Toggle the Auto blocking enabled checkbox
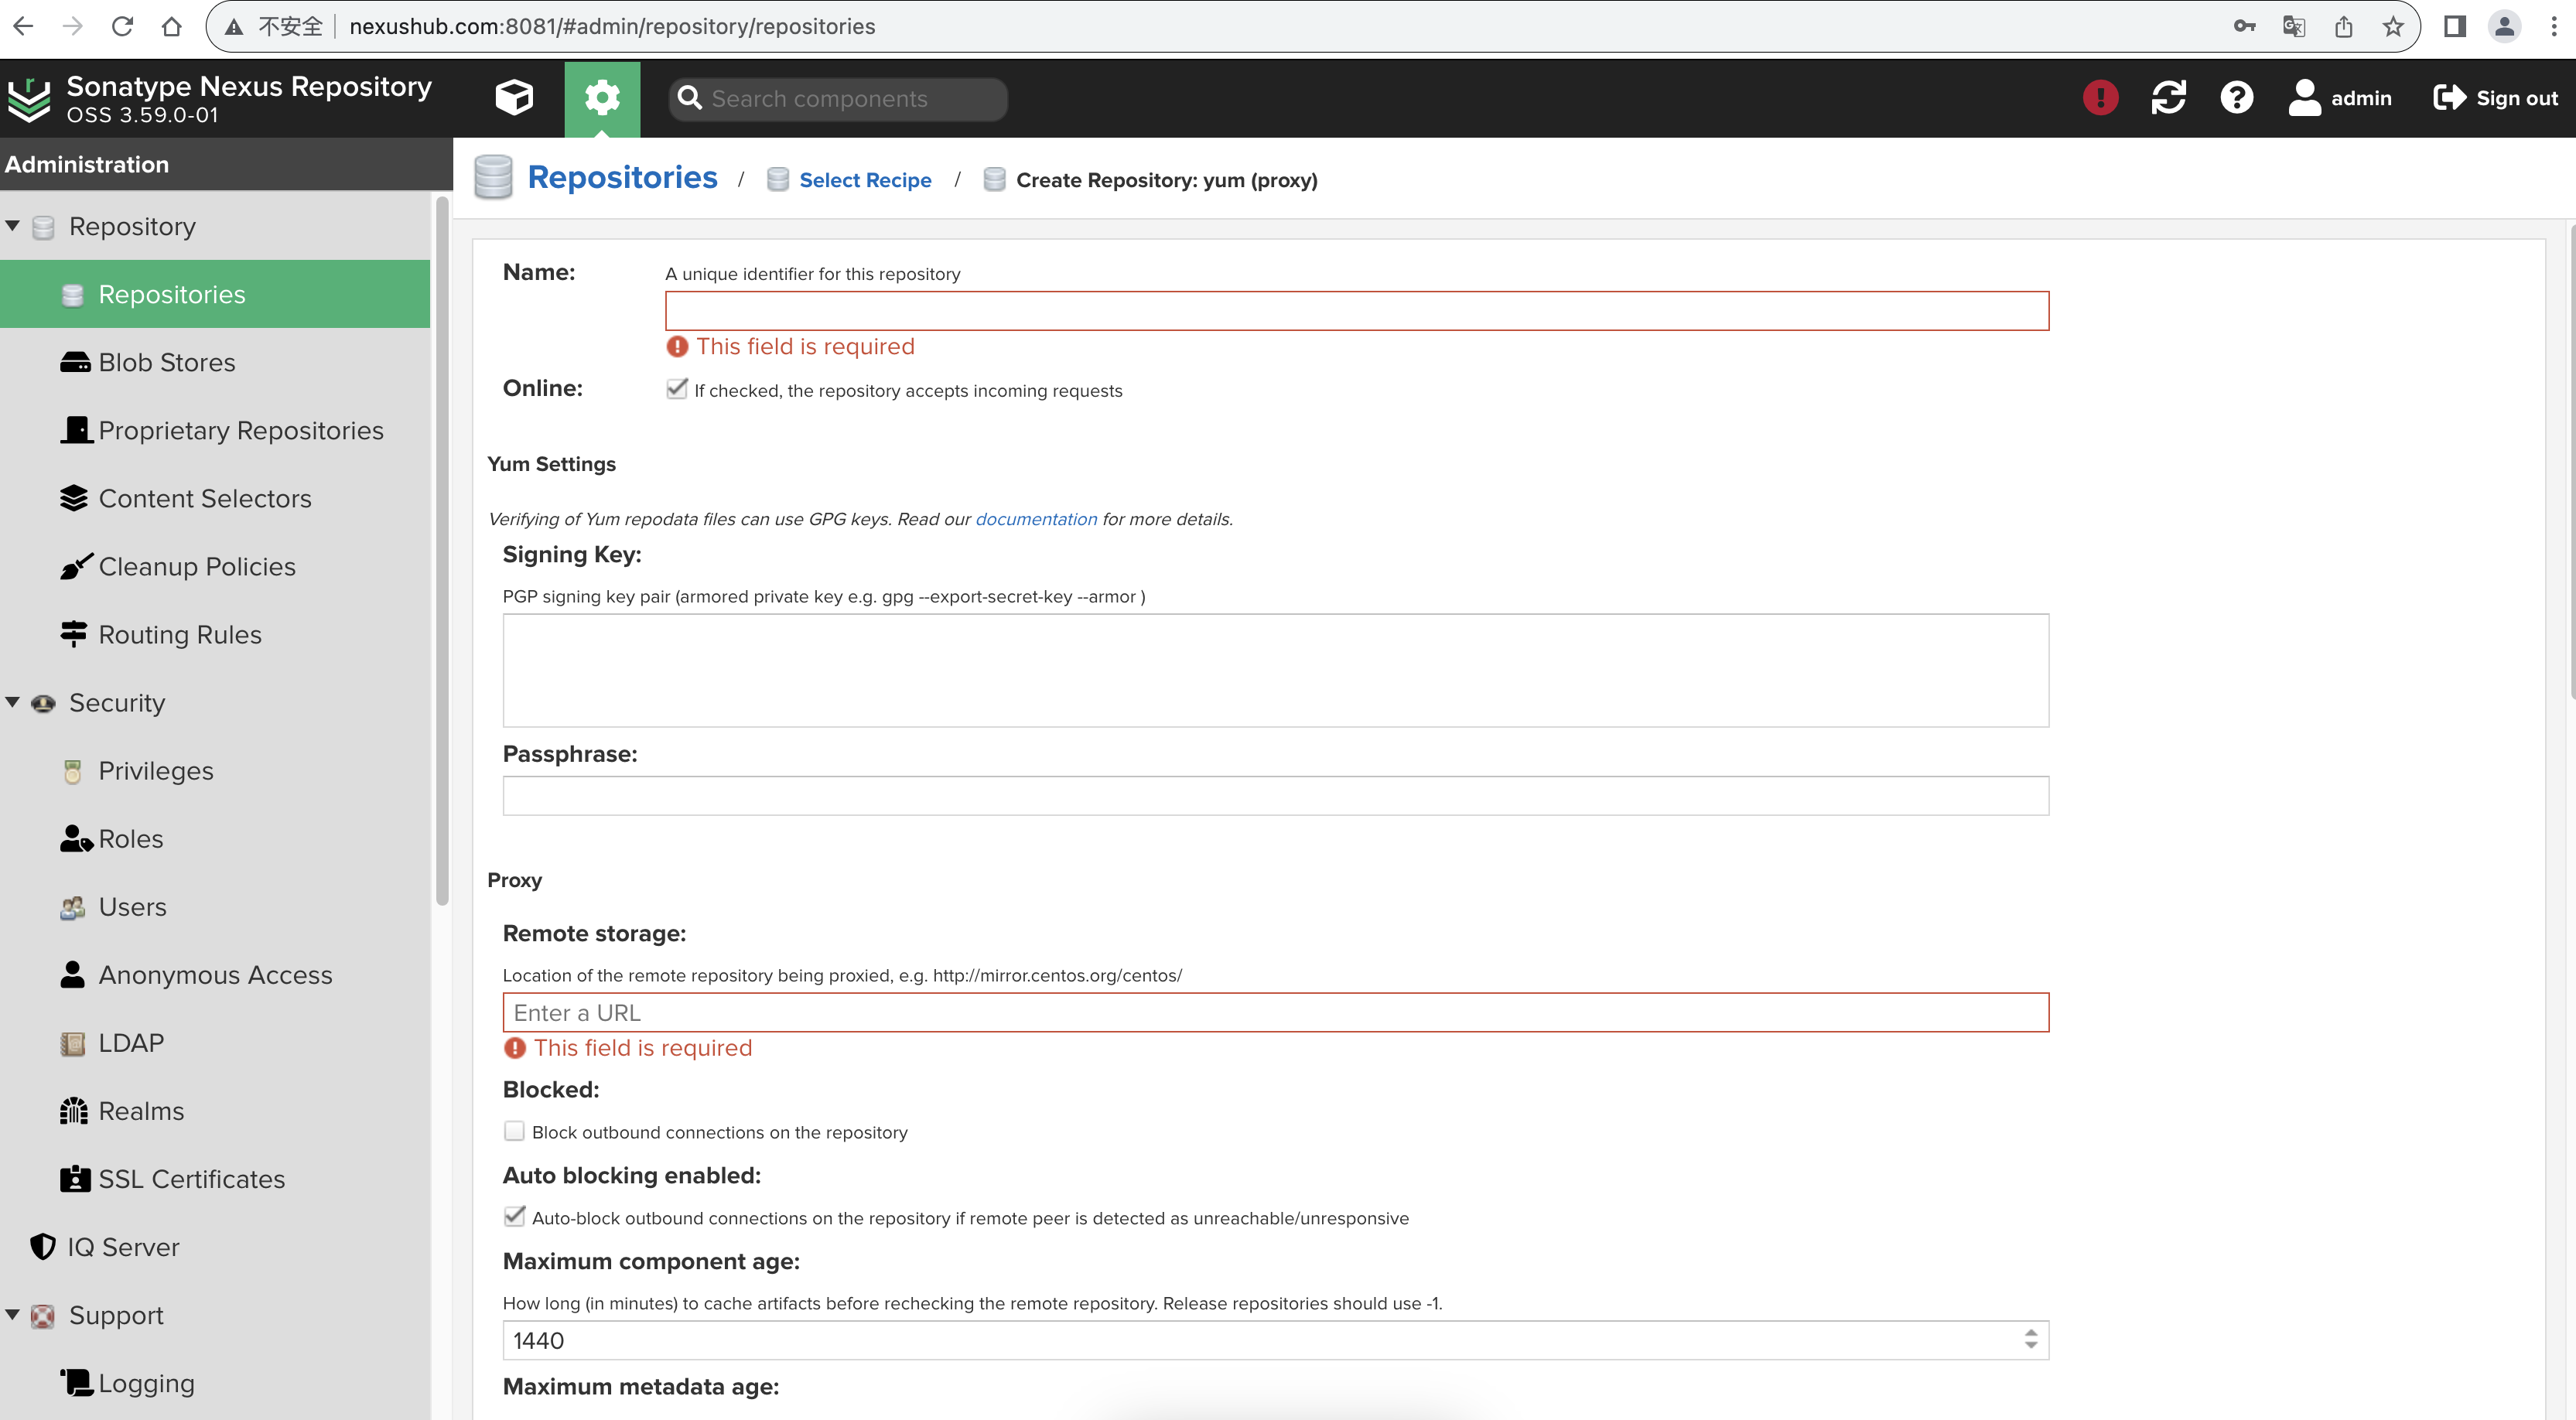Screen dimensions: 2576x1420 pos(514,1216)
